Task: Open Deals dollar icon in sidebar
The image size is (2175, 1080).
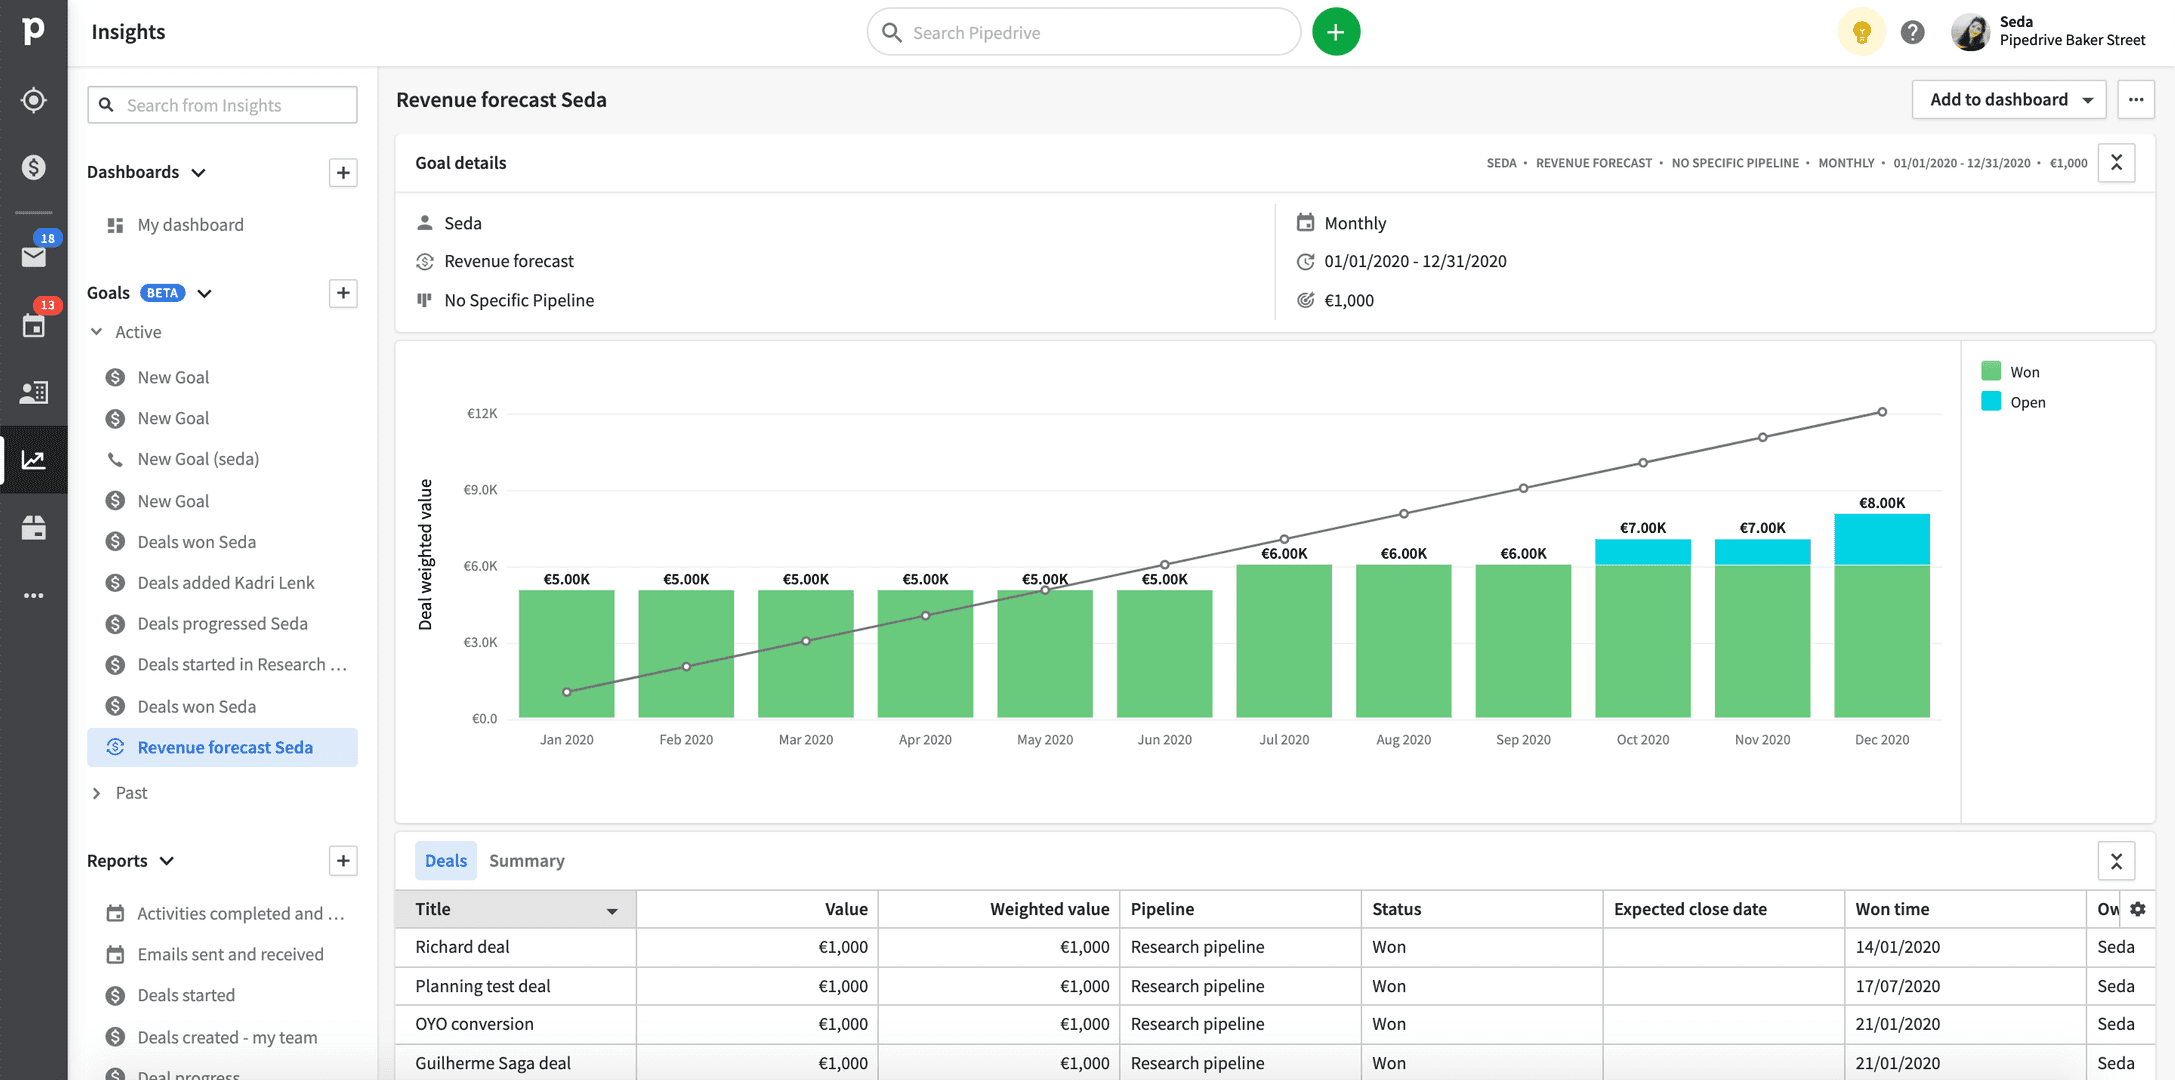Action: click(x=33, y=167)
